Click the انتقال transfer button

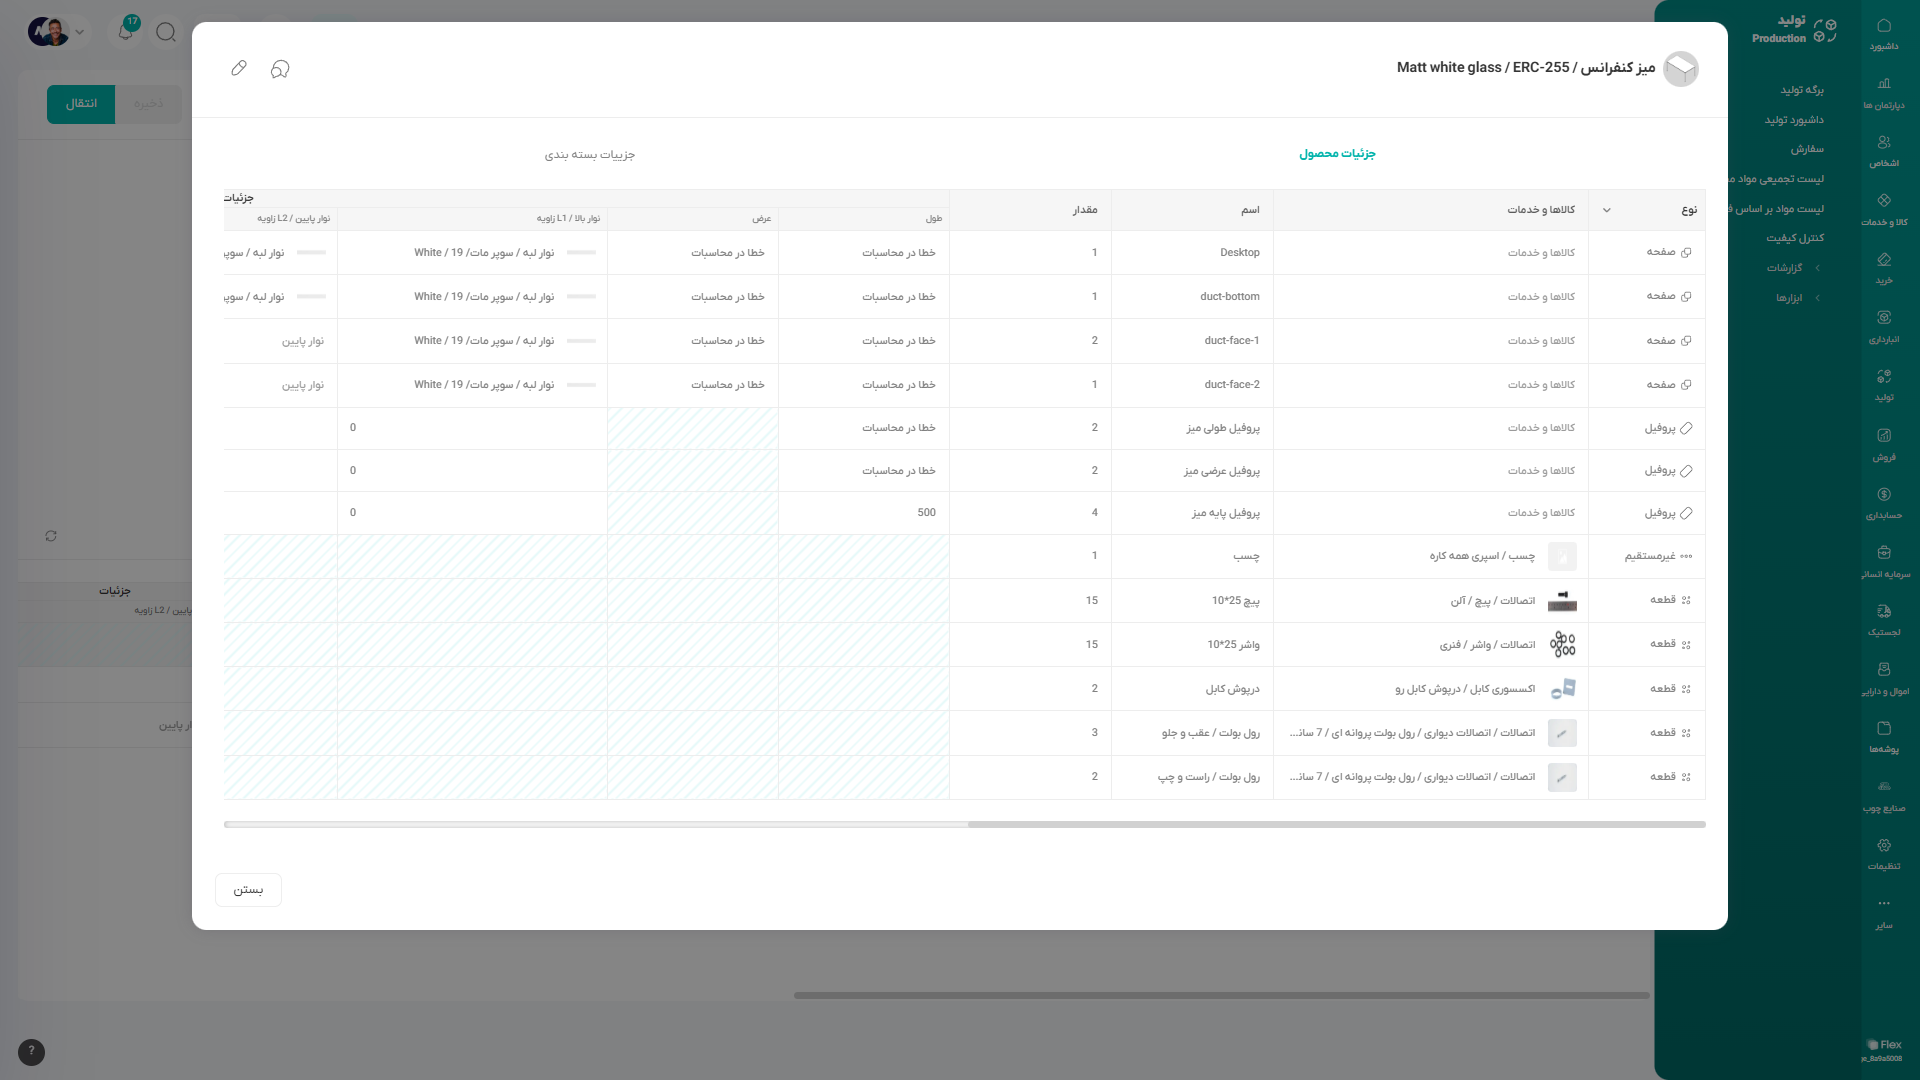[81, 104]
